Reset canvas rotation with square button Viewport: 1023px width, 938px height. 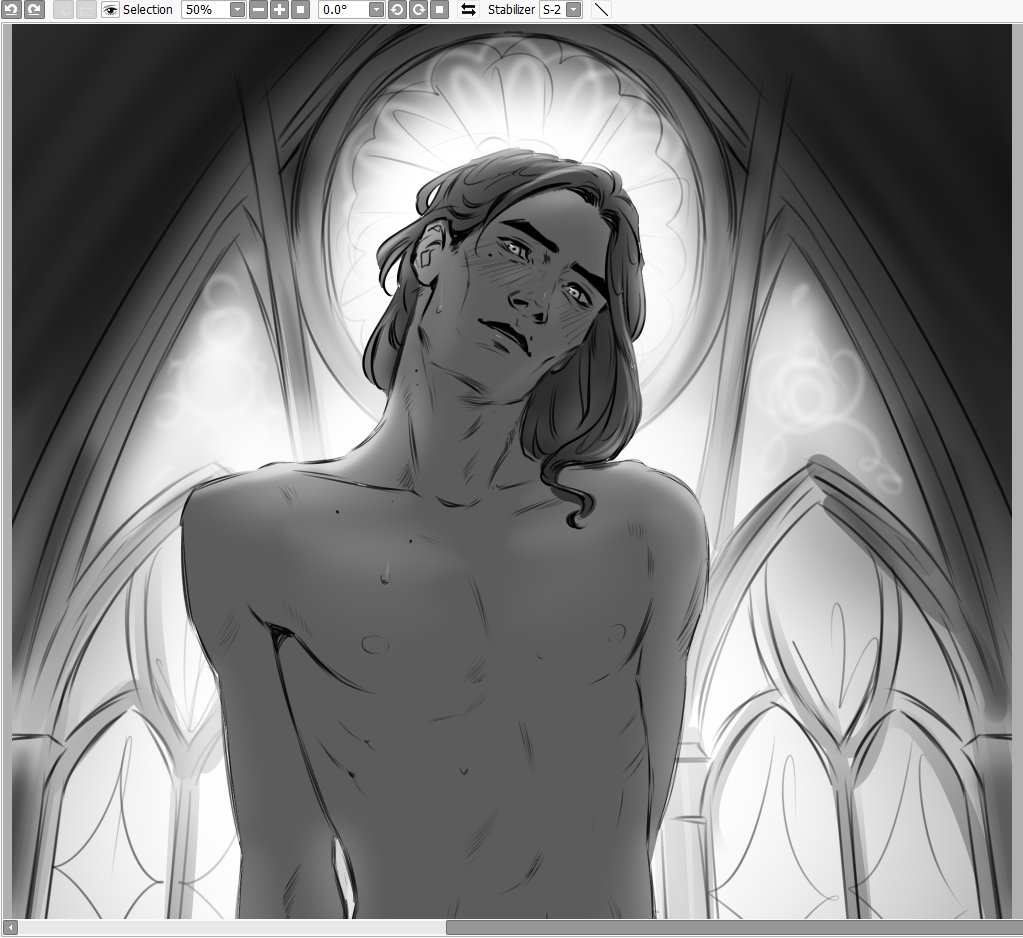[x=440, y=10]
